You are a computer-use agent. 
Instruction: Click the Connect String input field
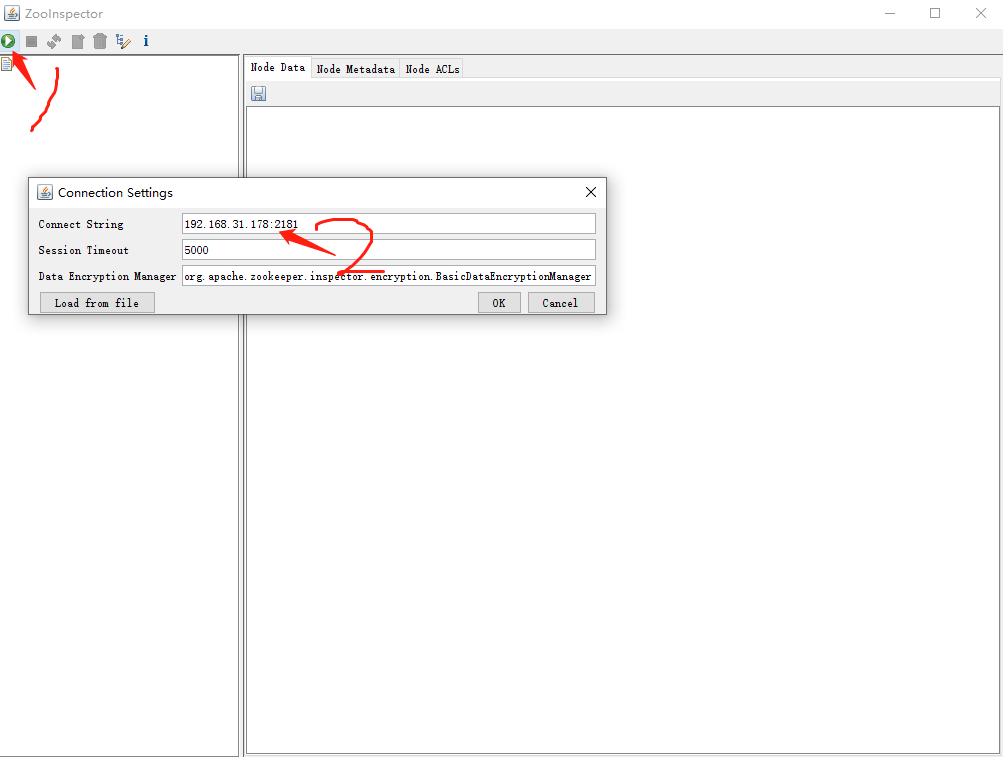[389, 224]
